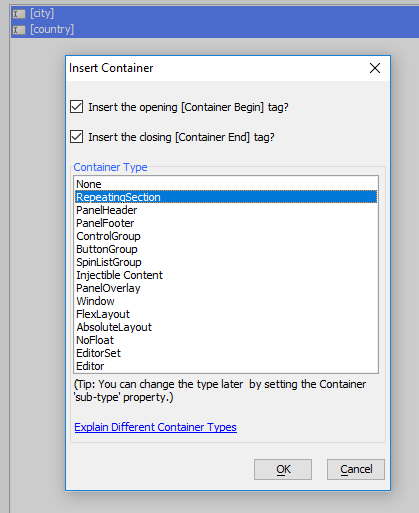The image size is (419, 513).
Task: Pick ButtonGroup from the Container Type list
Action: pos(226,249)
